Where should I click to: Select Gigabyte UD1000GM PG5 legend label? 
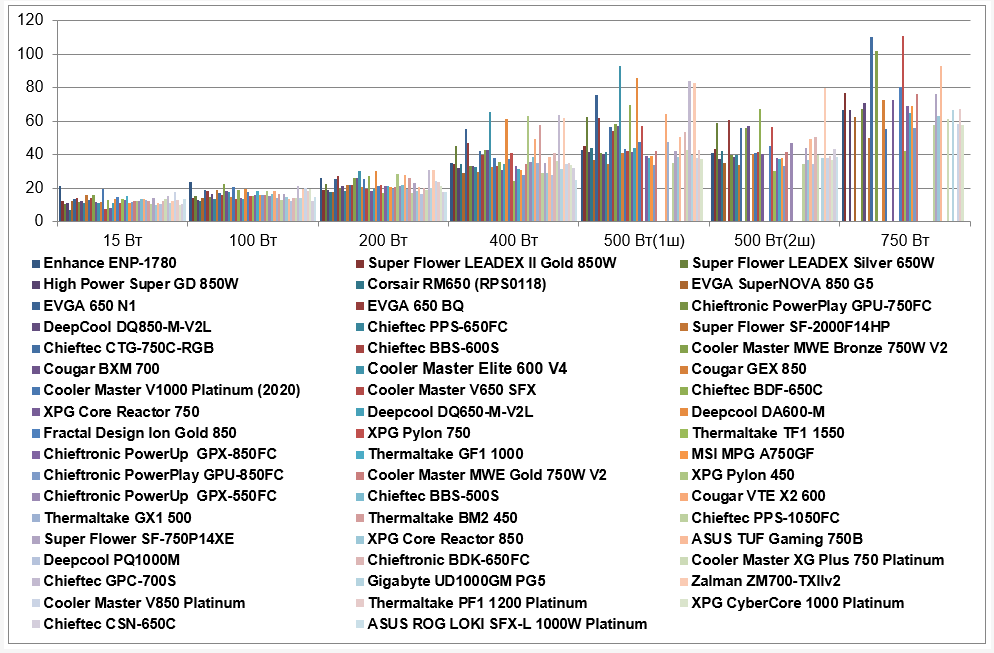pyautogui.click(x=456, y=581)
